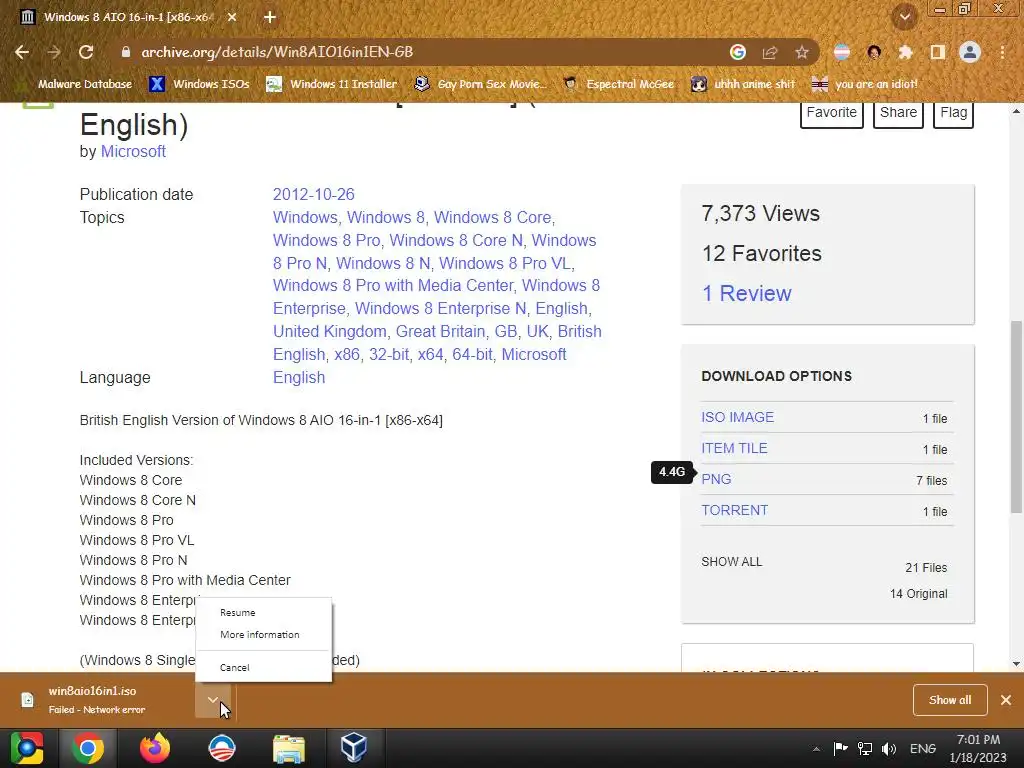Image resolution: width=1024 pixels, height=768 pixels.
Task: Click Show all downloads button
Action: pyautogui.click(x=950, y=700)
